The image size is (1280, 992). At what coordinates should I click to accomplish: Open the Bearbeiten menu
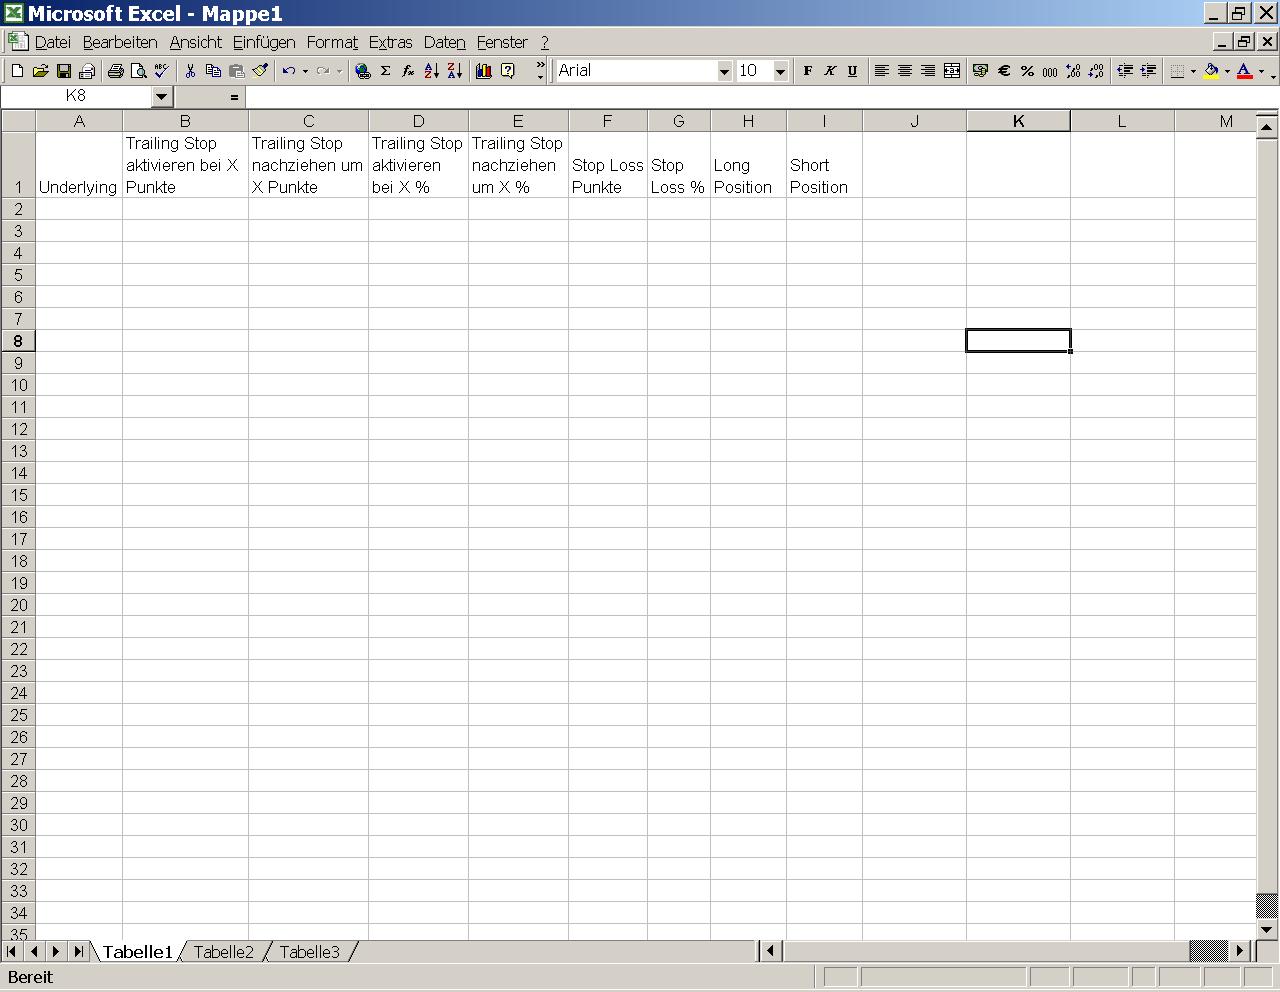click(x=120, y=42)
